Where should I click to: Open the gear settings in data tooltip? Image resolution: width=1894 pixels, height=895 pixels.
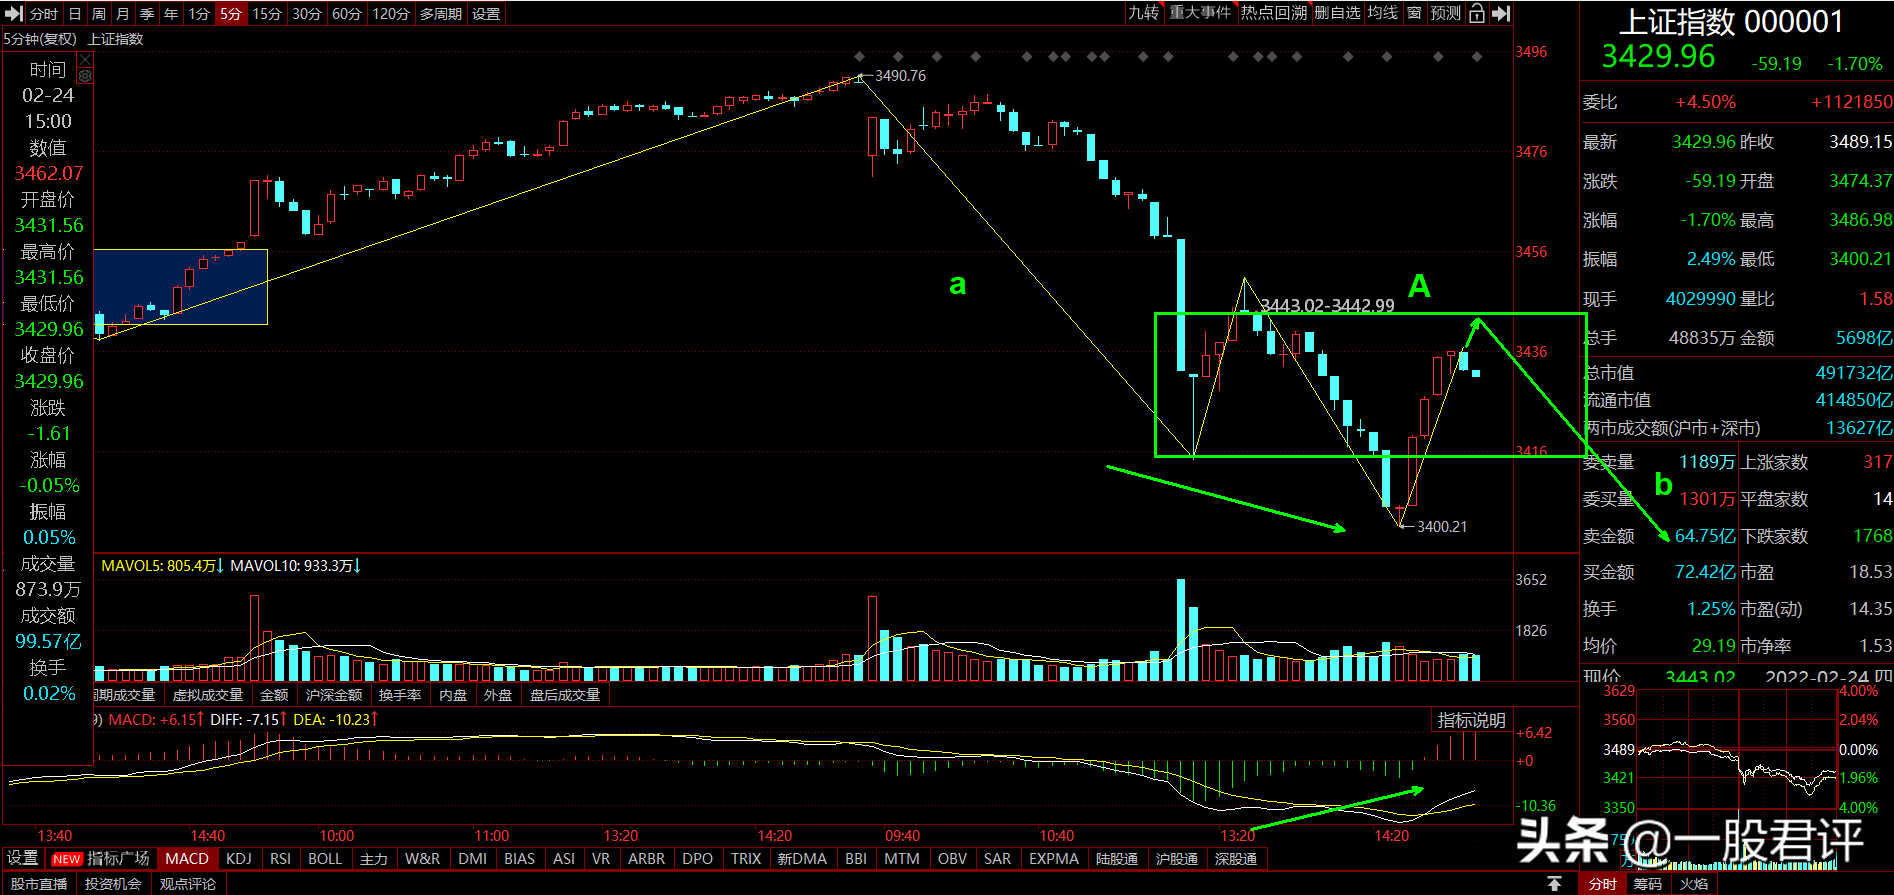pyautogui.click(x=85, y=76)
